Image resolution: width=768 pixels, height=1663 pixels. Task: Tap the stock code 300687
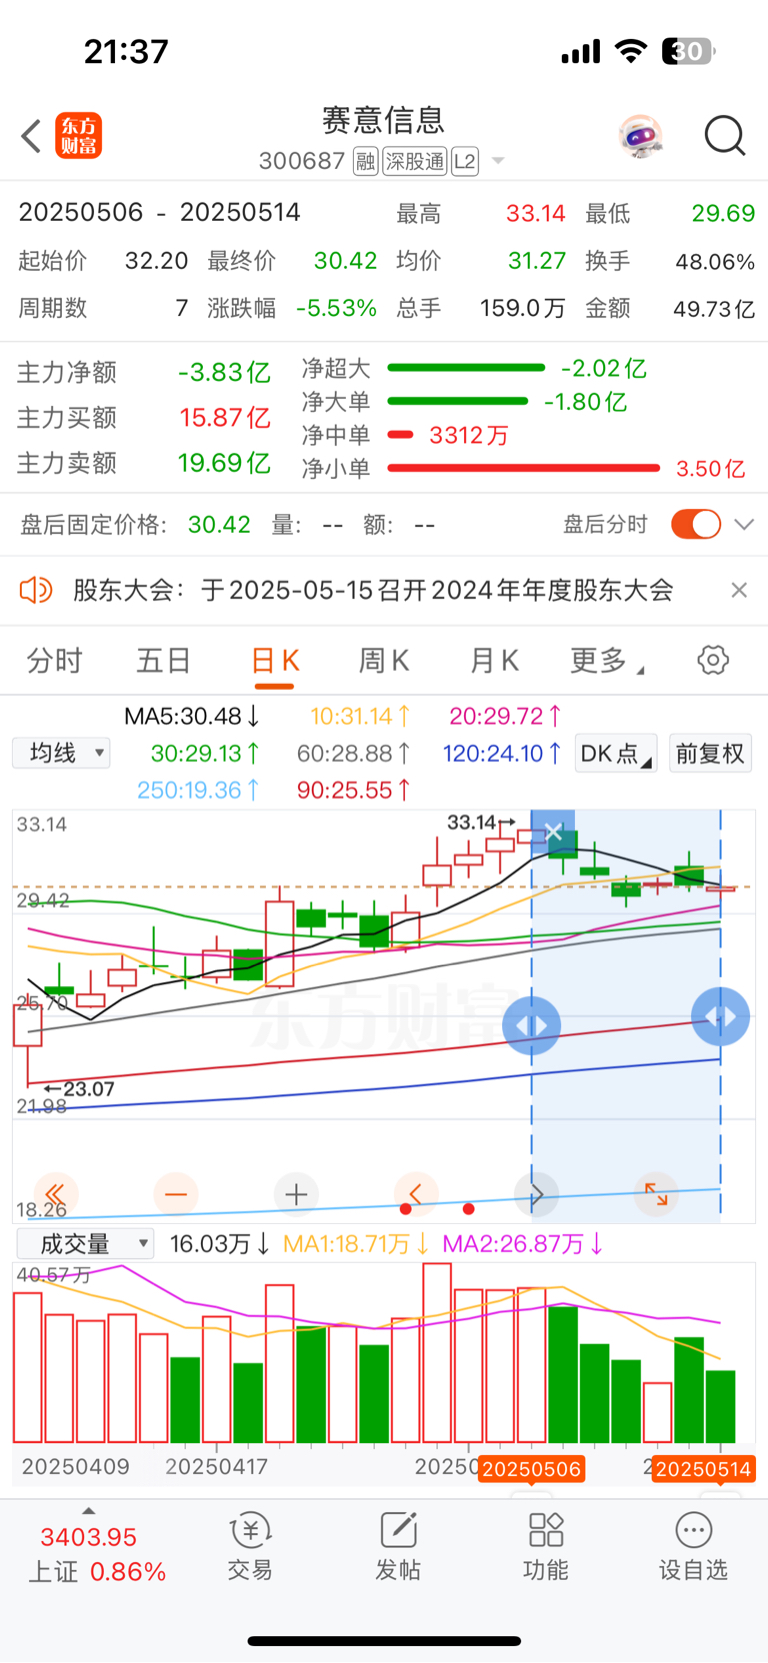point(302,161)
